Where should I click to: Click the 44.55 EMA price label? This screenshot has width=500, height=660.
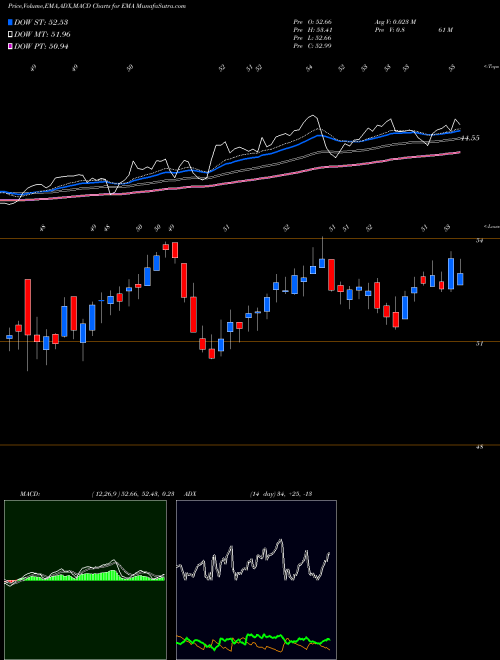(x=470, y=138)
